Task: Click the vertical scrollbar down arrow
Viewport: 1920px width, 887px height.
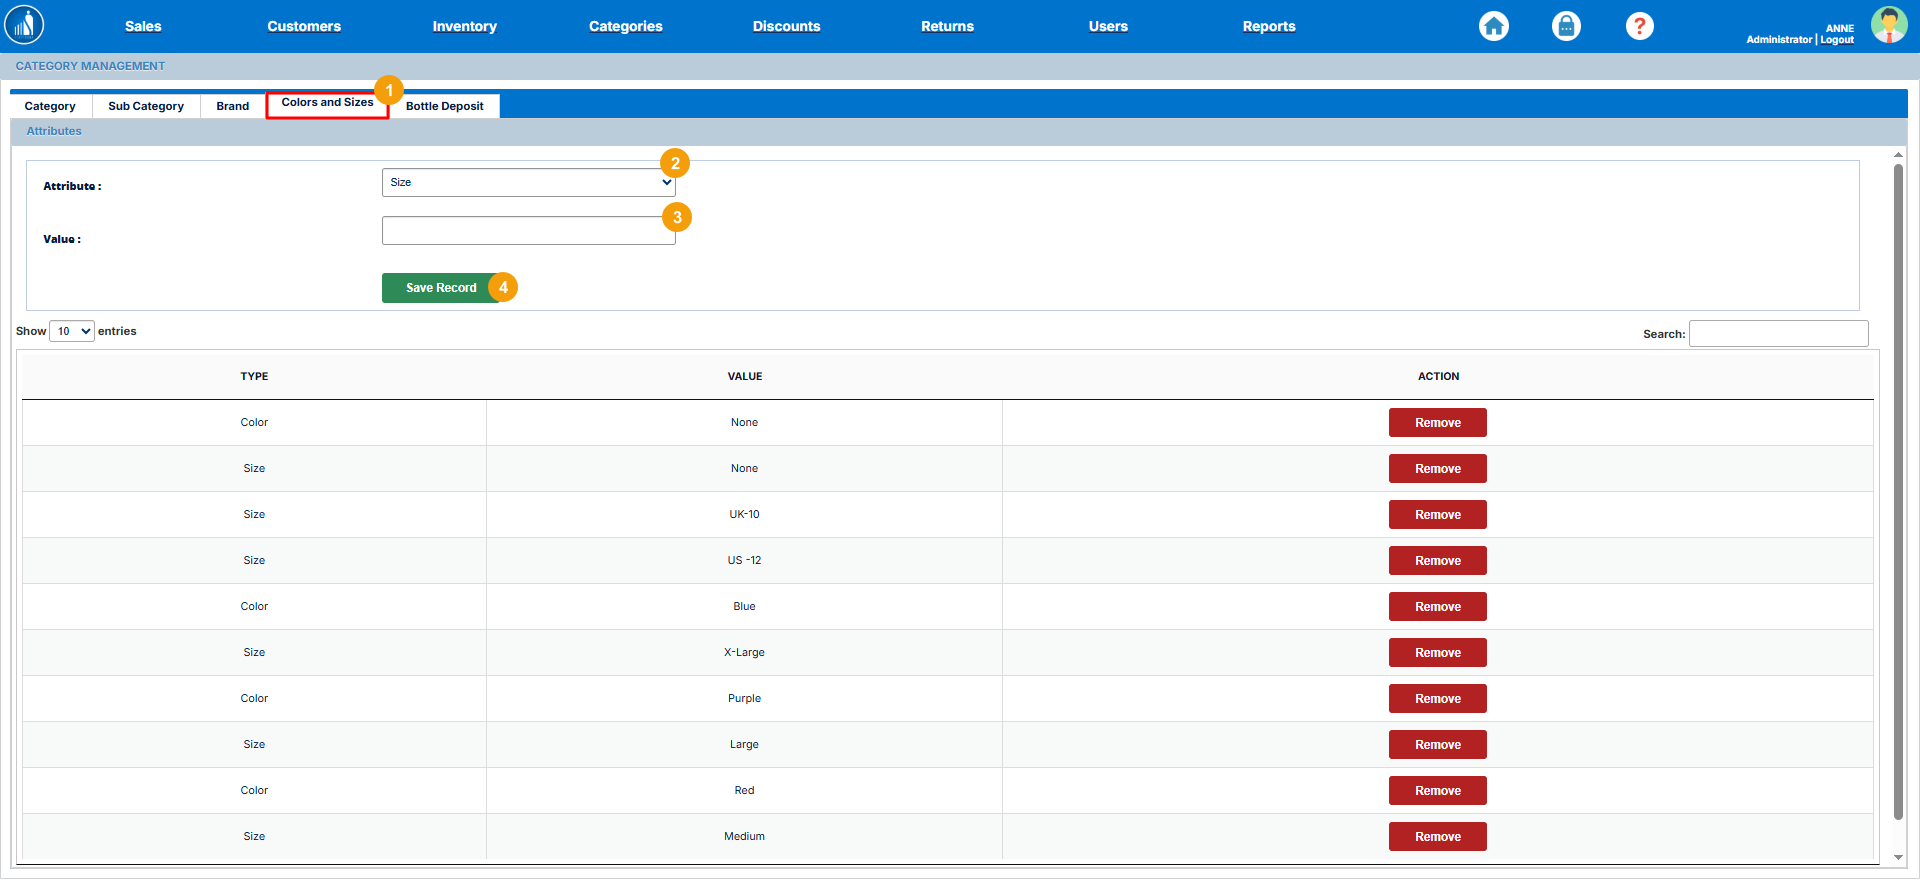Action: [1898, 858]
